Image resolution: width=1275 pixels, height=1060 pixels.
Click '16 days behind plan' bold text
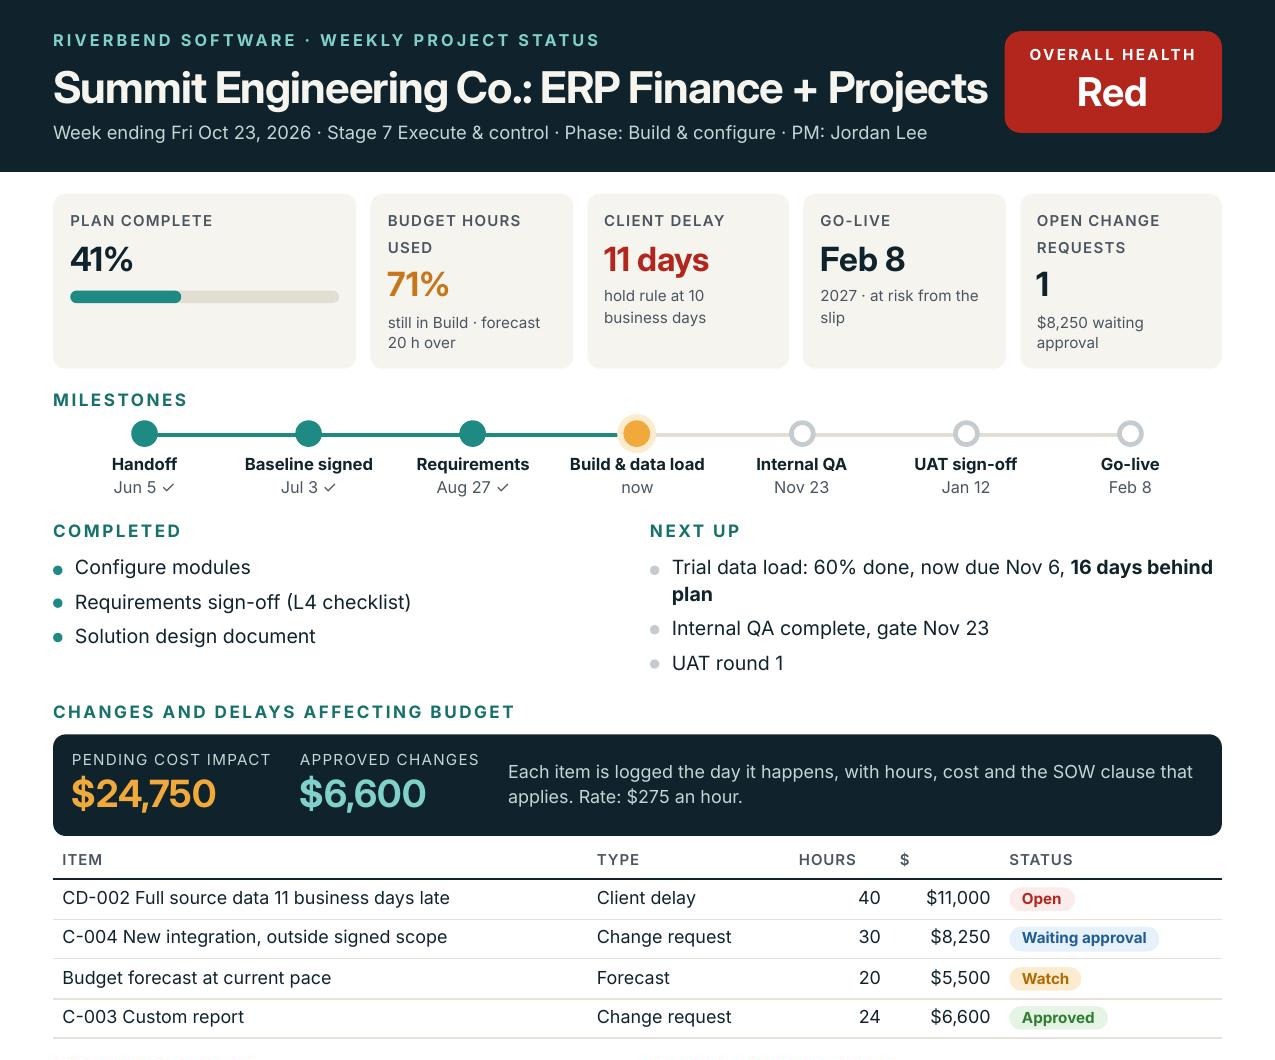point(942,581)
